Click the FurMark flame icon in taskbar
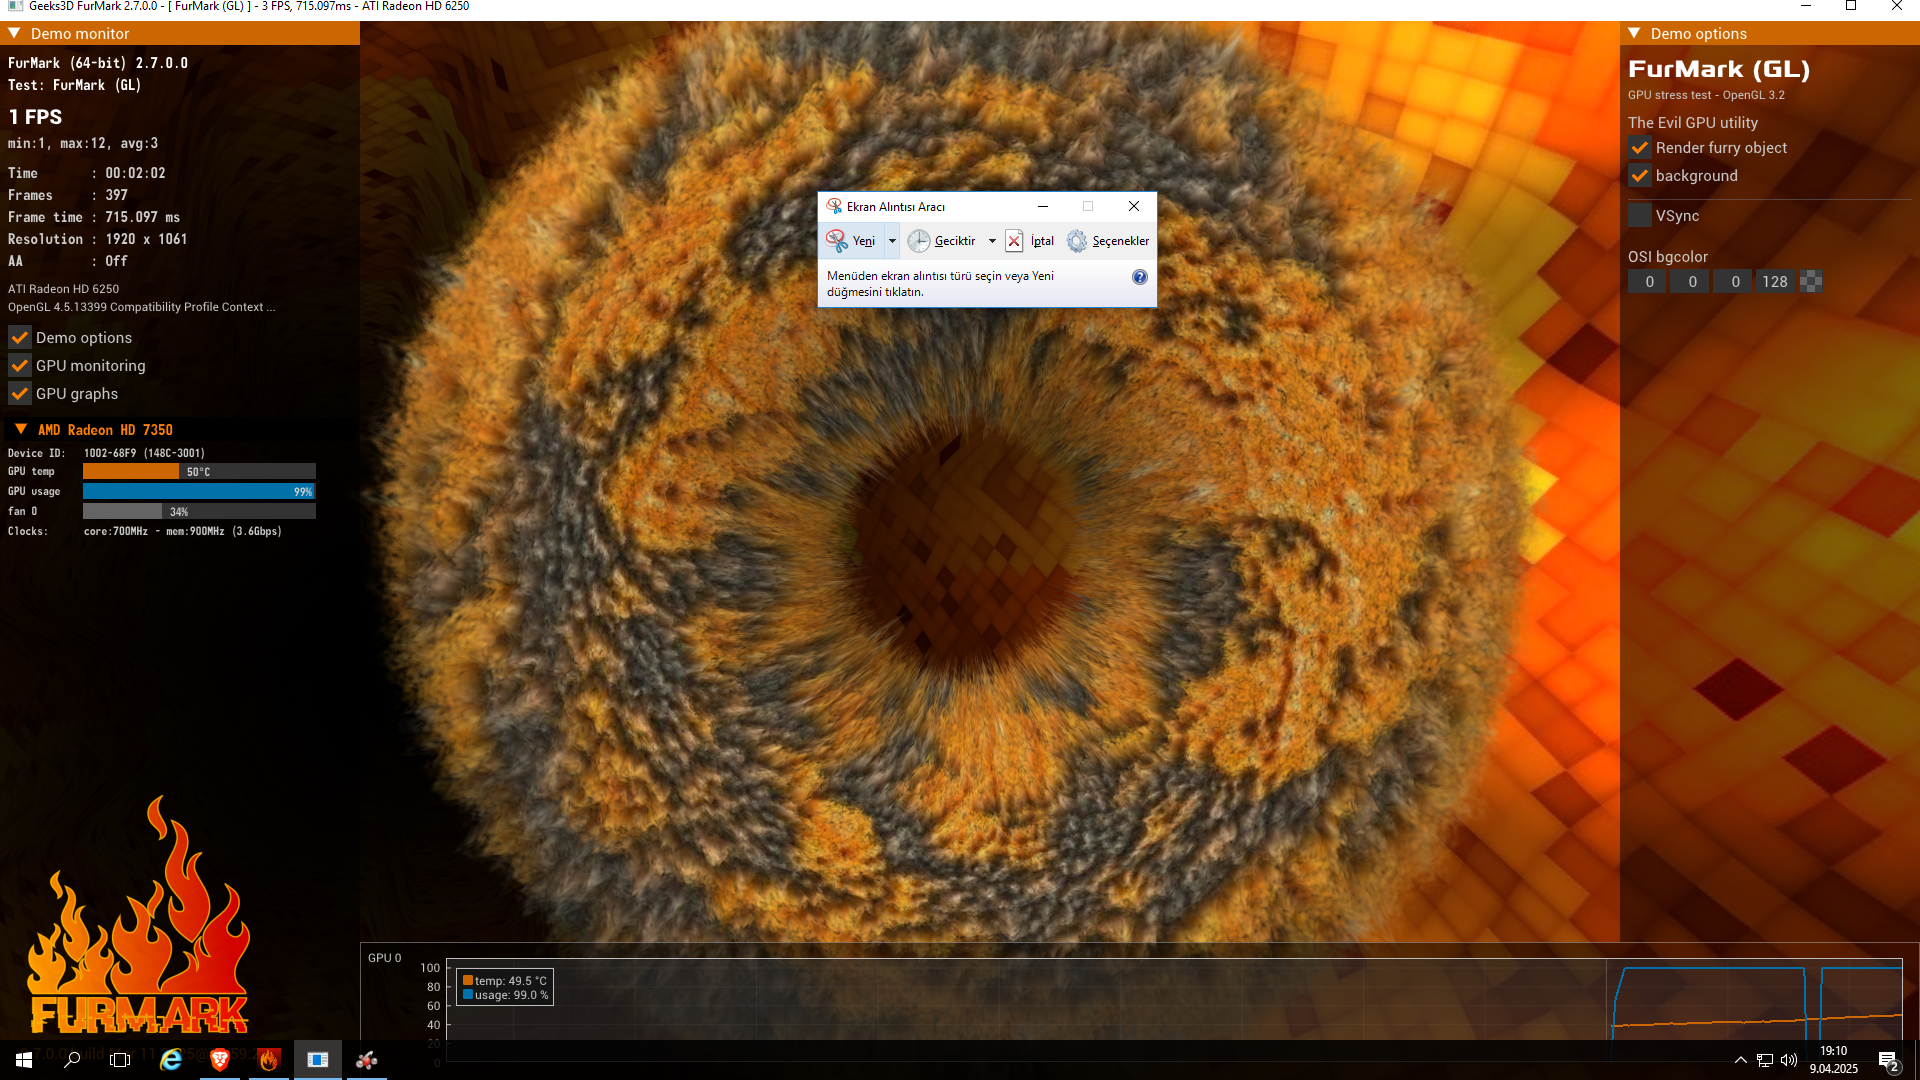Image resolution: width=1920 pixels, height=1080 pixels. (269, 1060)
